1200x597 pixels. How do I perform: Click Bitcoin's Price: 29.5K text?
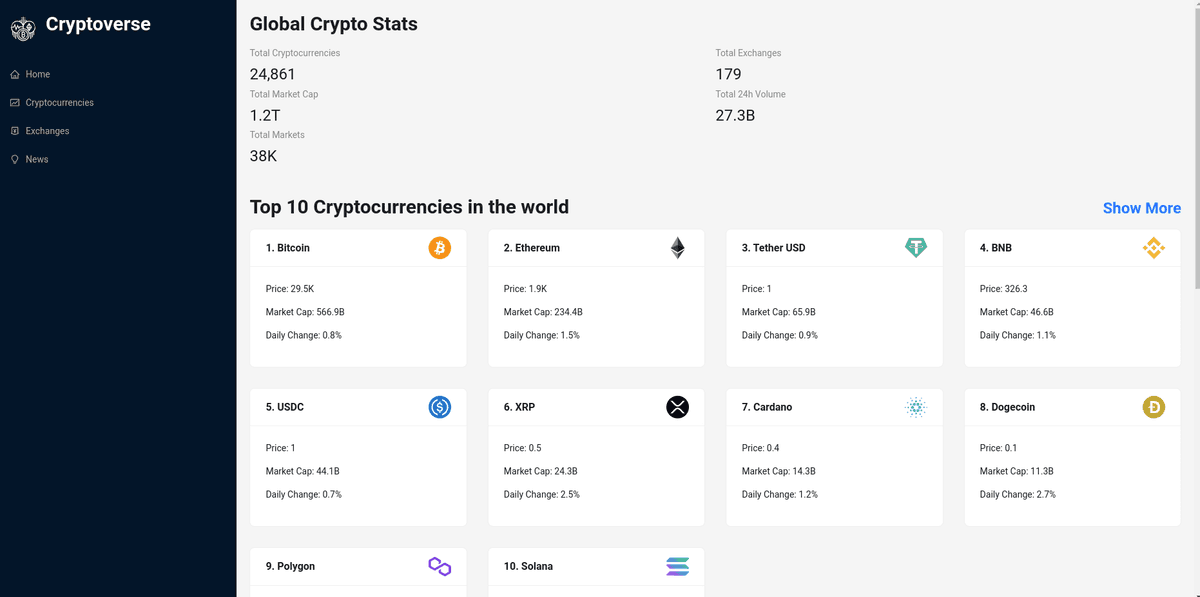coord(290,289)
